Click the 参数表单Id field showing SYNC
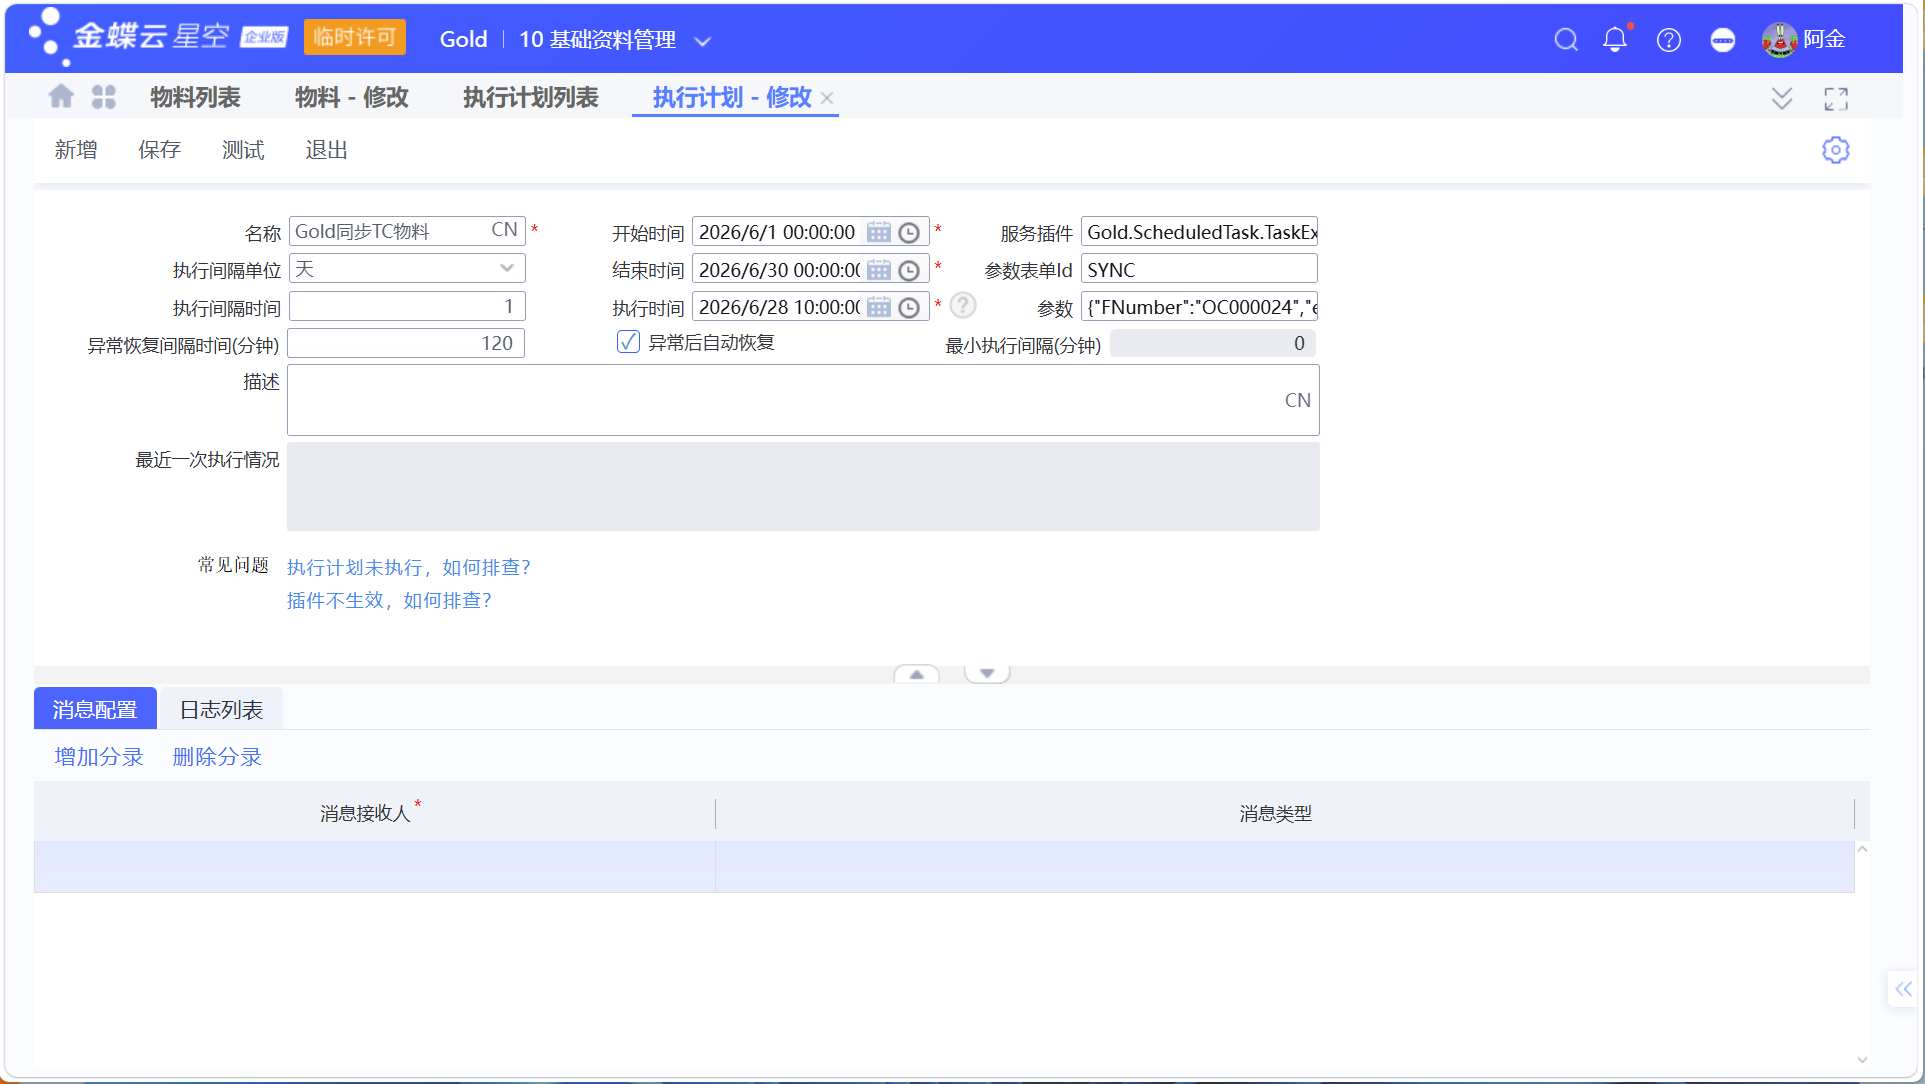Viewport: 1925px width, 1084px height. (x=1199, y=269)
